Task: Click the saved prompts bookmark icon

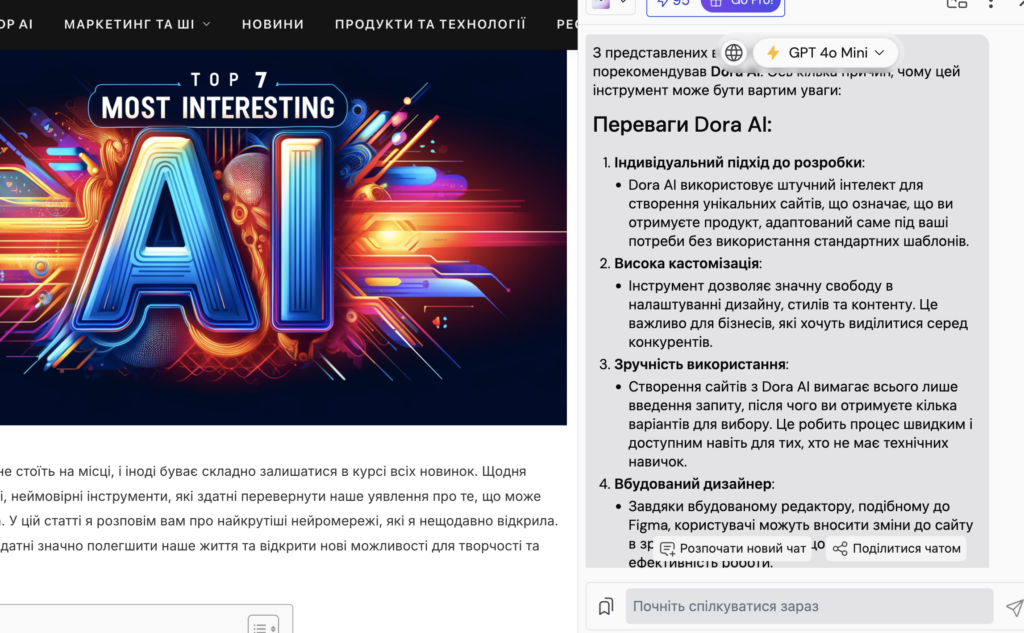Action: pos(605,606)
